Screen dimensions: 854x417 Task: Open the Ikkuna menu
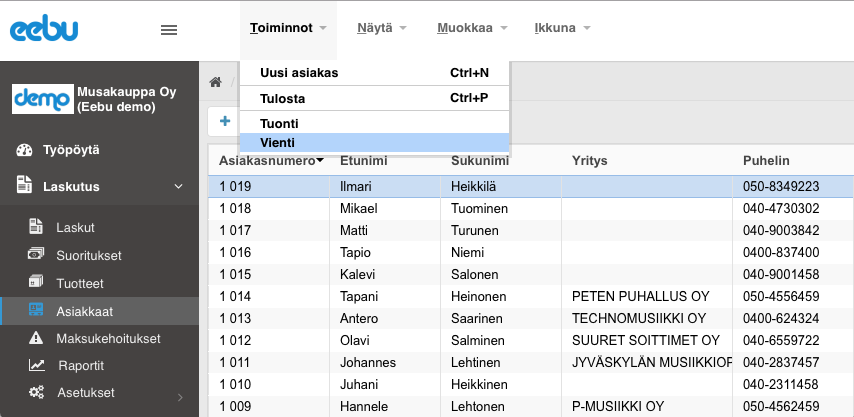tap(562, 28)
